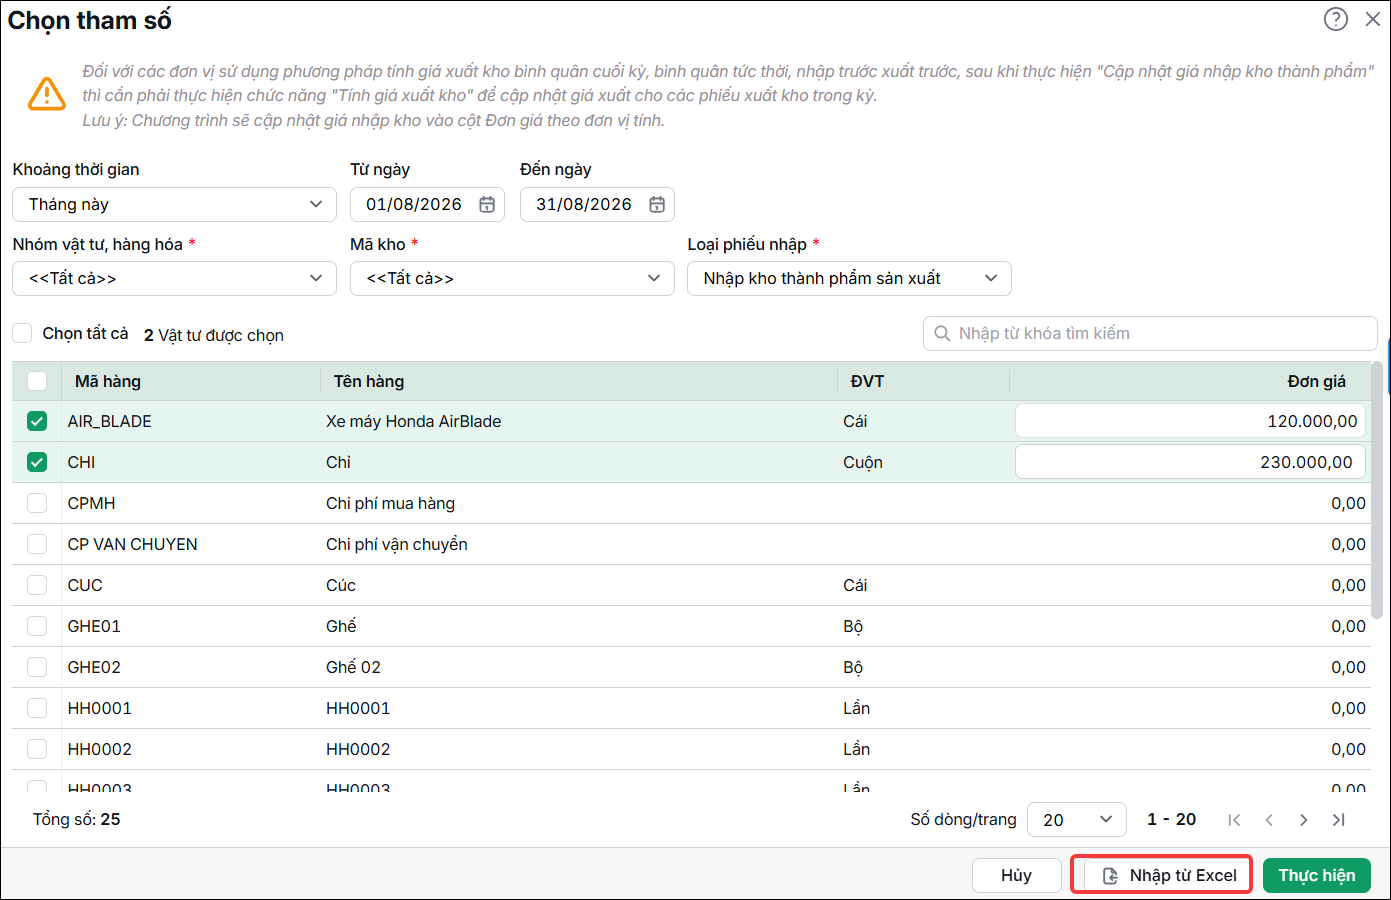Select the HH0002 row checkbox
The width and height of the screenshot is (1391, 900).
click(37, 749)
